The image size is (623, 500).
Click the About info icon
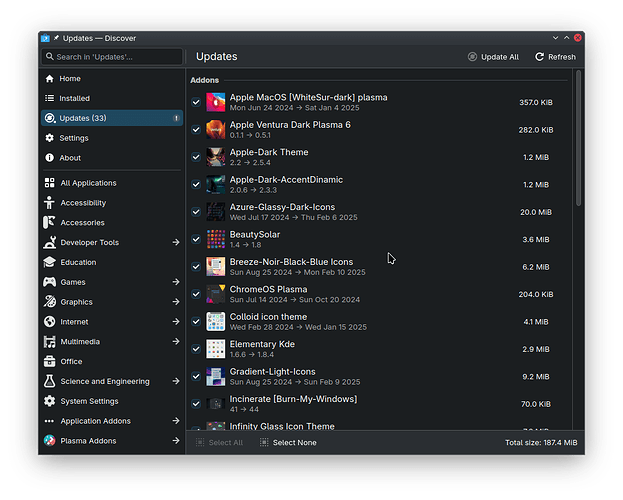pyautogui.click(x=50, y=158)
